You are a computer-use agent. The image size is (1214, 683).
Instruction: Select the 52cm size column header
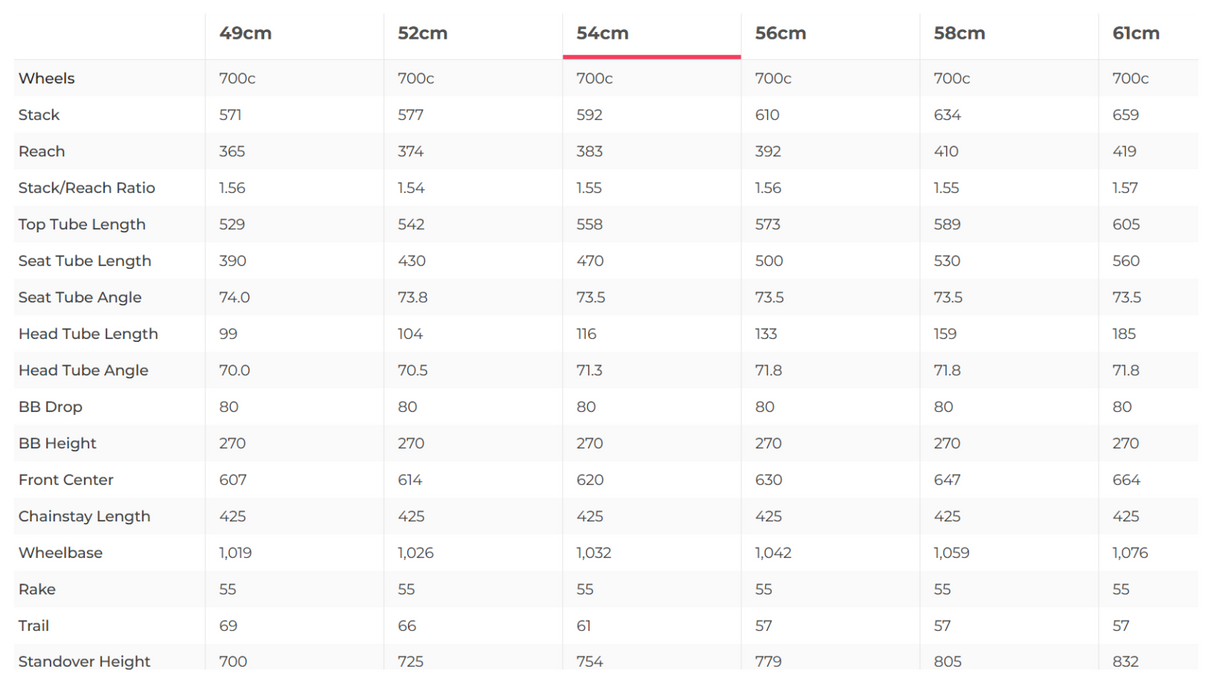pyautogui.click(x=423, y=33)
